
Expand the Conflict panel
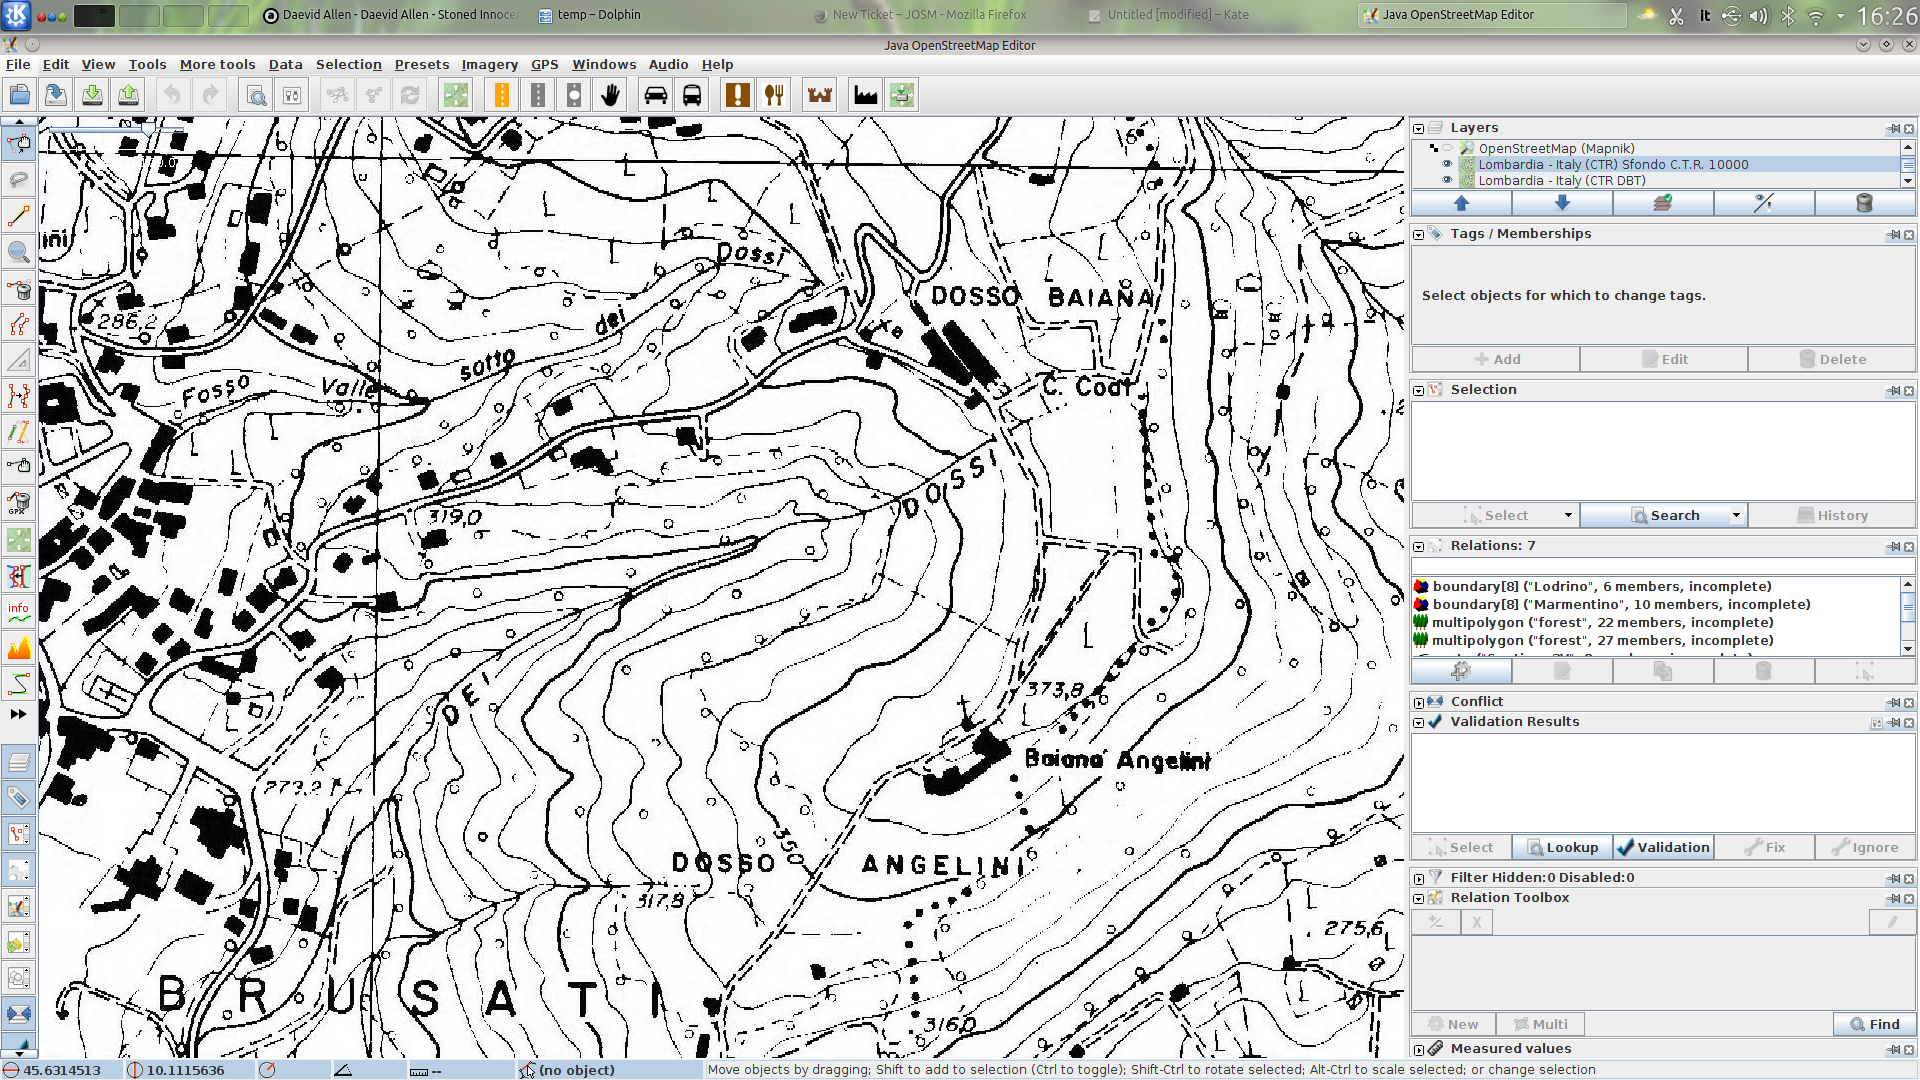pos(1418,702)
